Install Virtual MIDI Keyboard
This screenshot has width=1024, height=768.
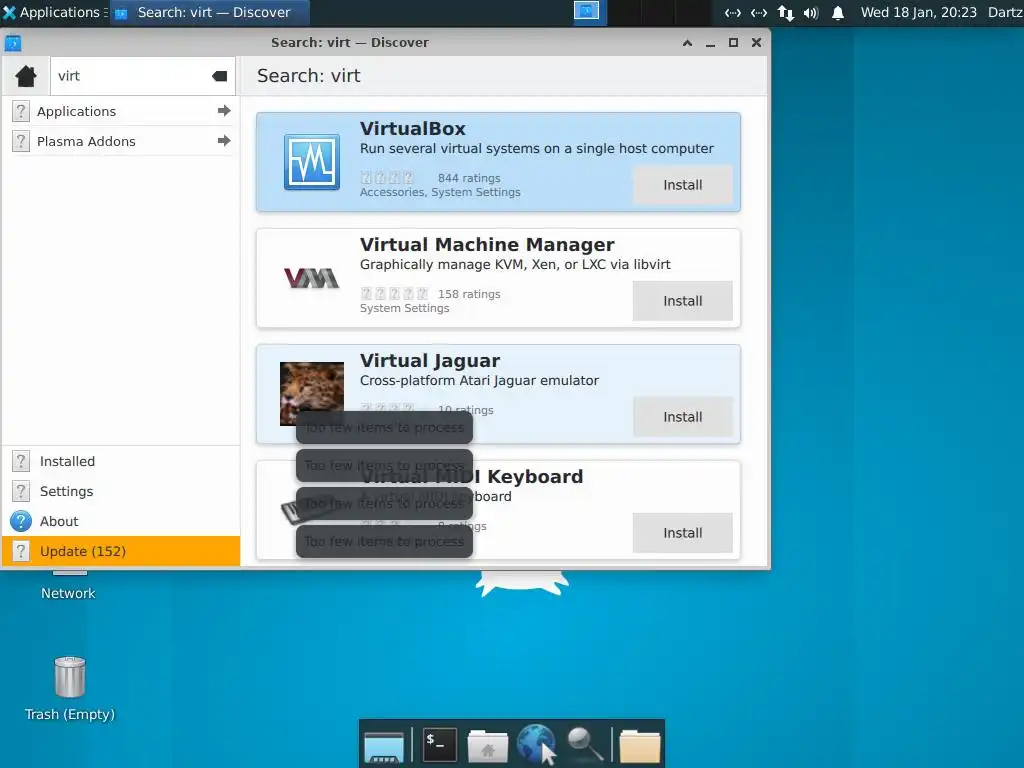(682, 533)
